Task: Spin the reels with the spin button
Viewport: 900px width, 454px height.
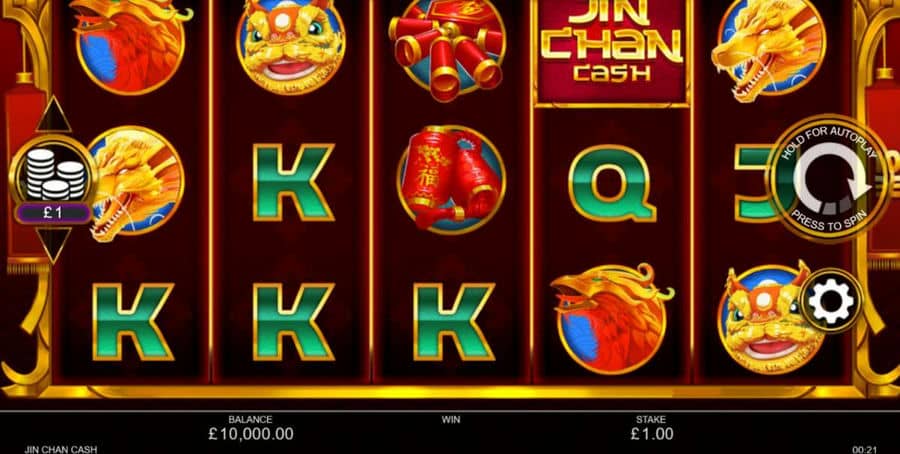Action: (830, 178)
